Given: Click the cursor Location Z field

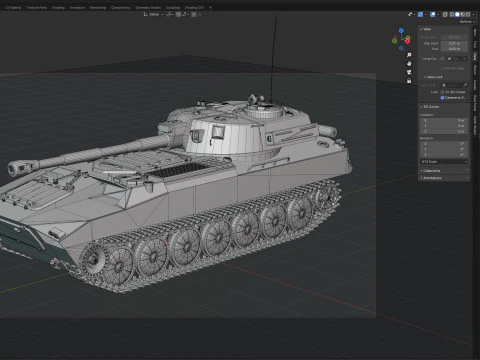Looking at the screenshot, I should [x=444, y=132].
